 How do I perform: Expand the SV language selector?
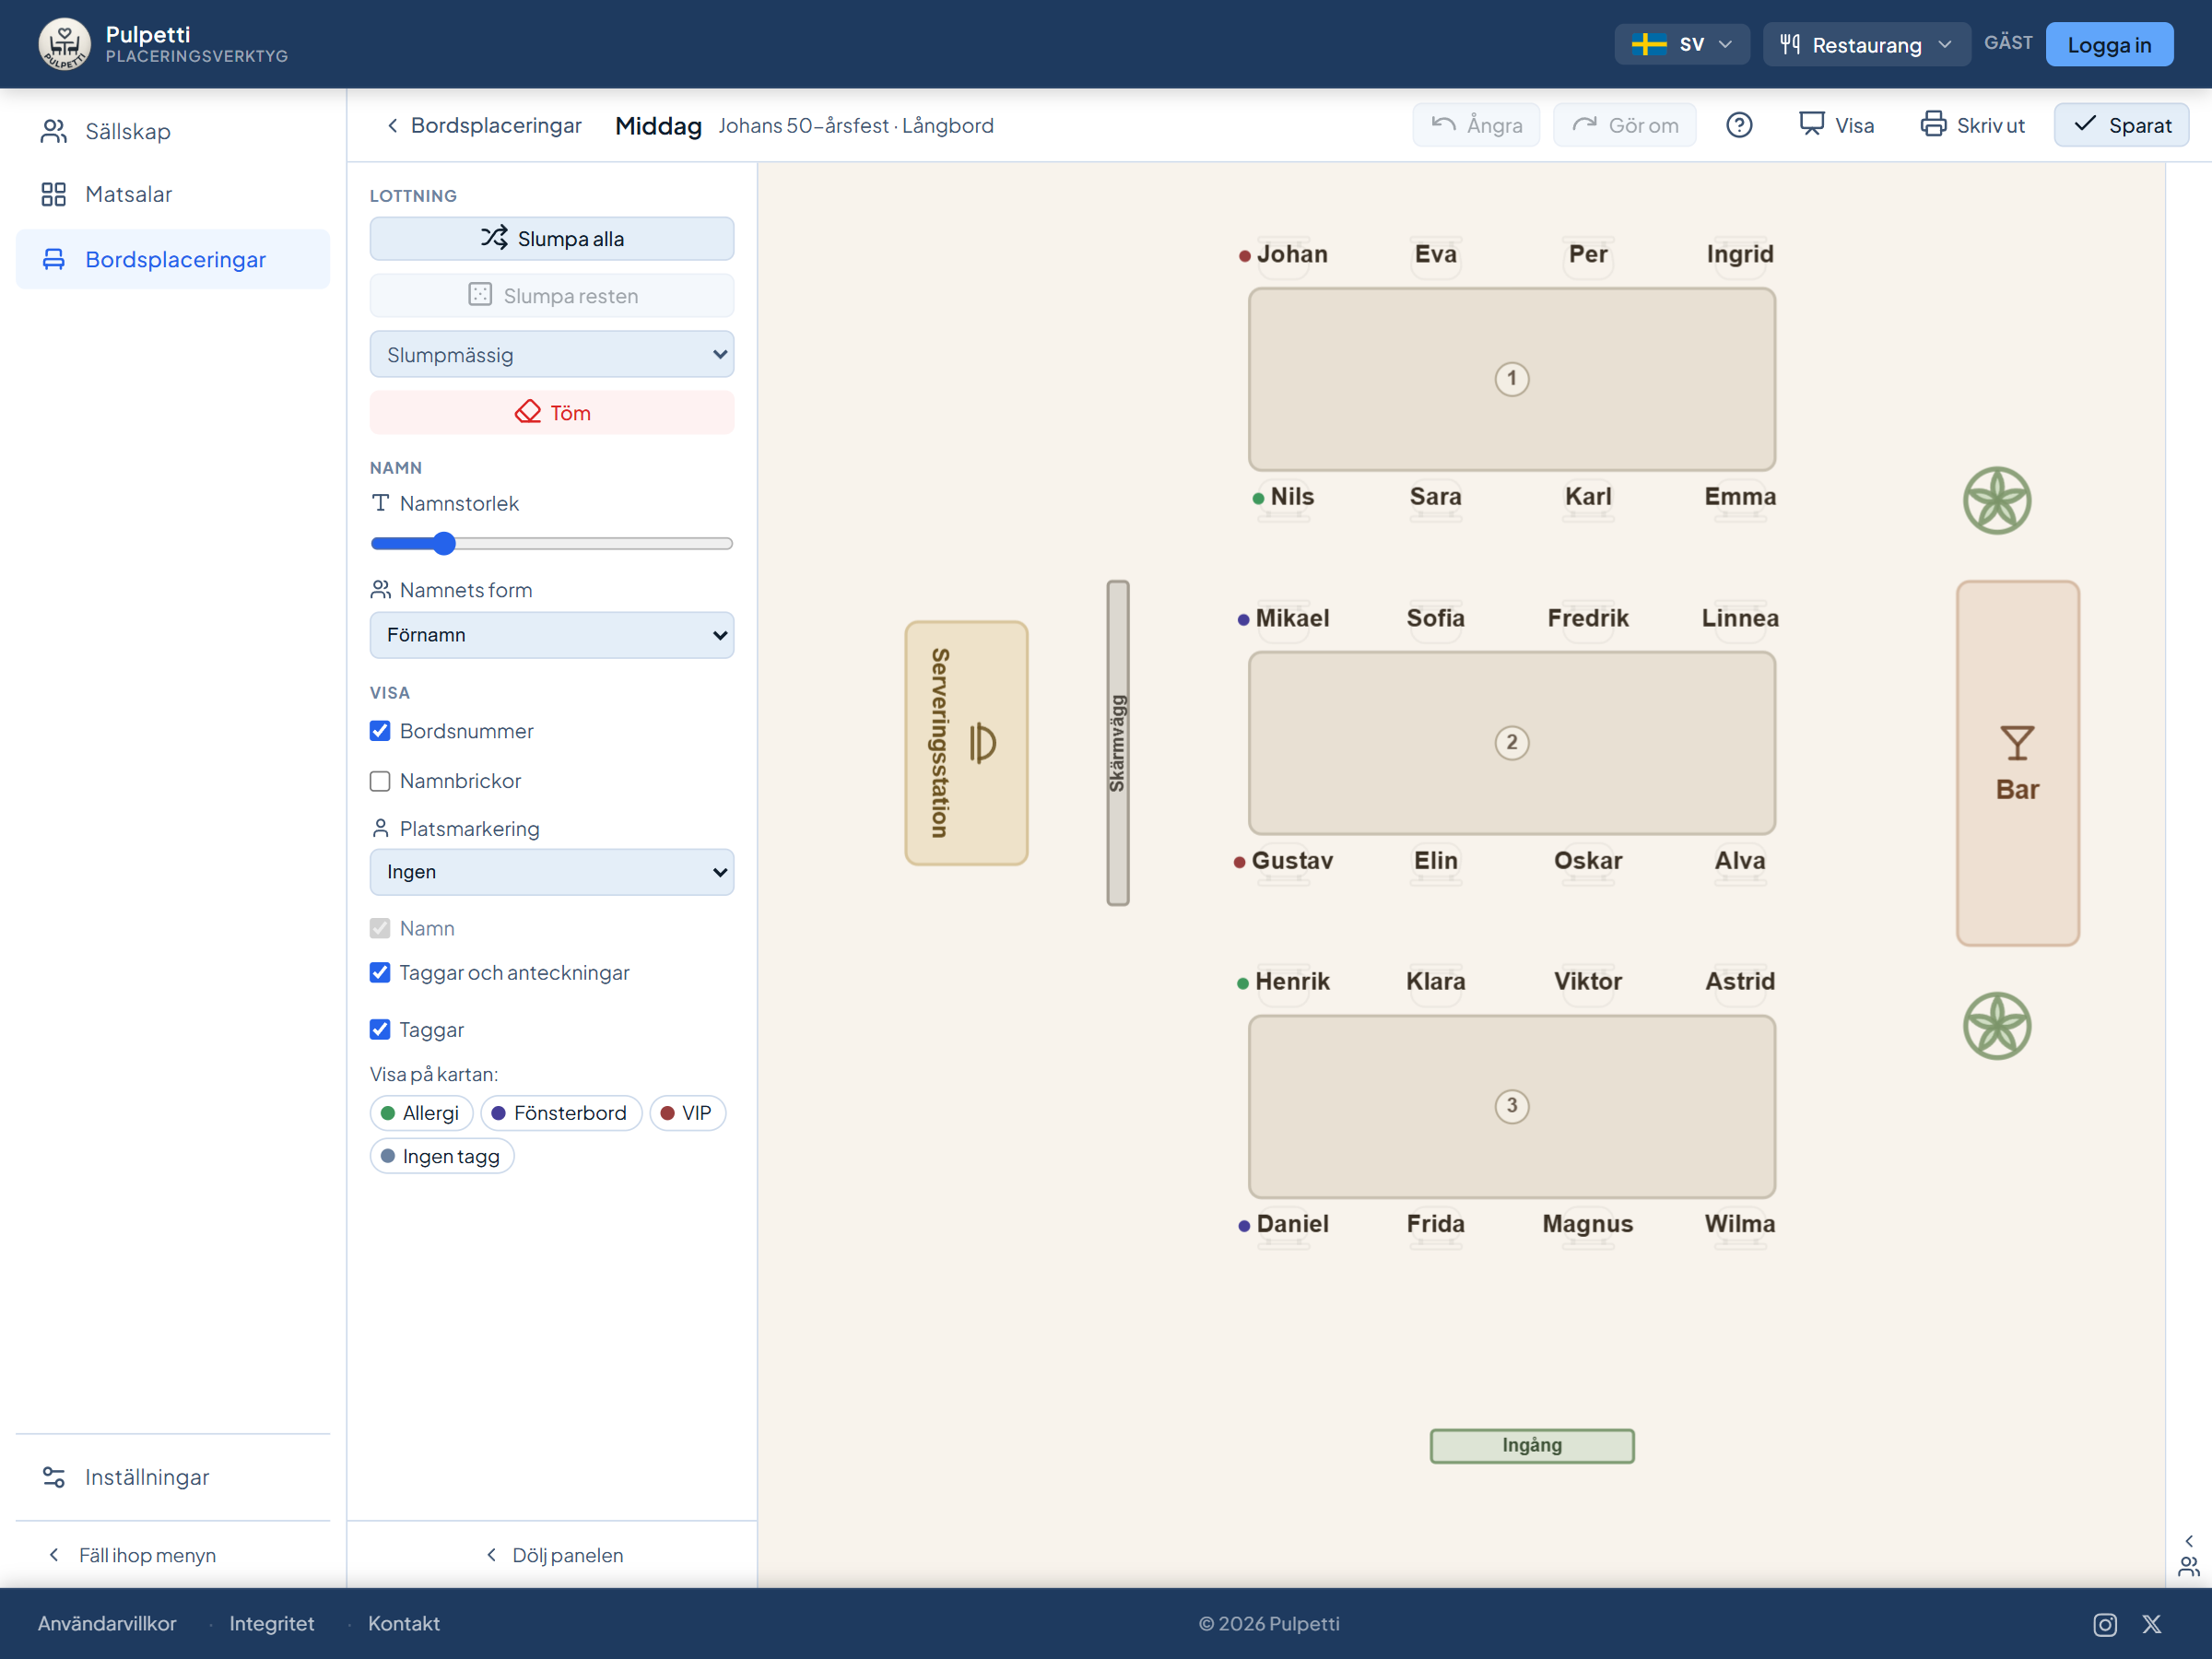click(x=1682, y=44)
